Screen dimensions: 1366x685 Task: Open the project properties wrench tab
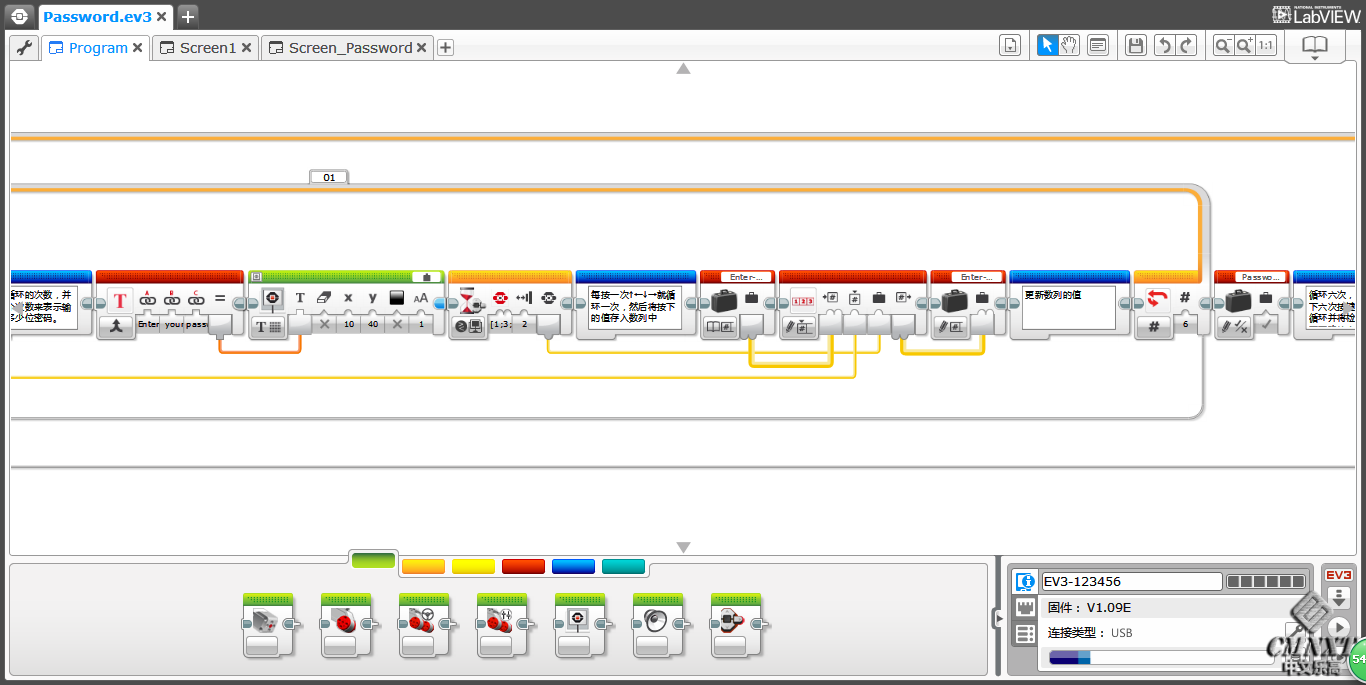(x=24, y=47)
